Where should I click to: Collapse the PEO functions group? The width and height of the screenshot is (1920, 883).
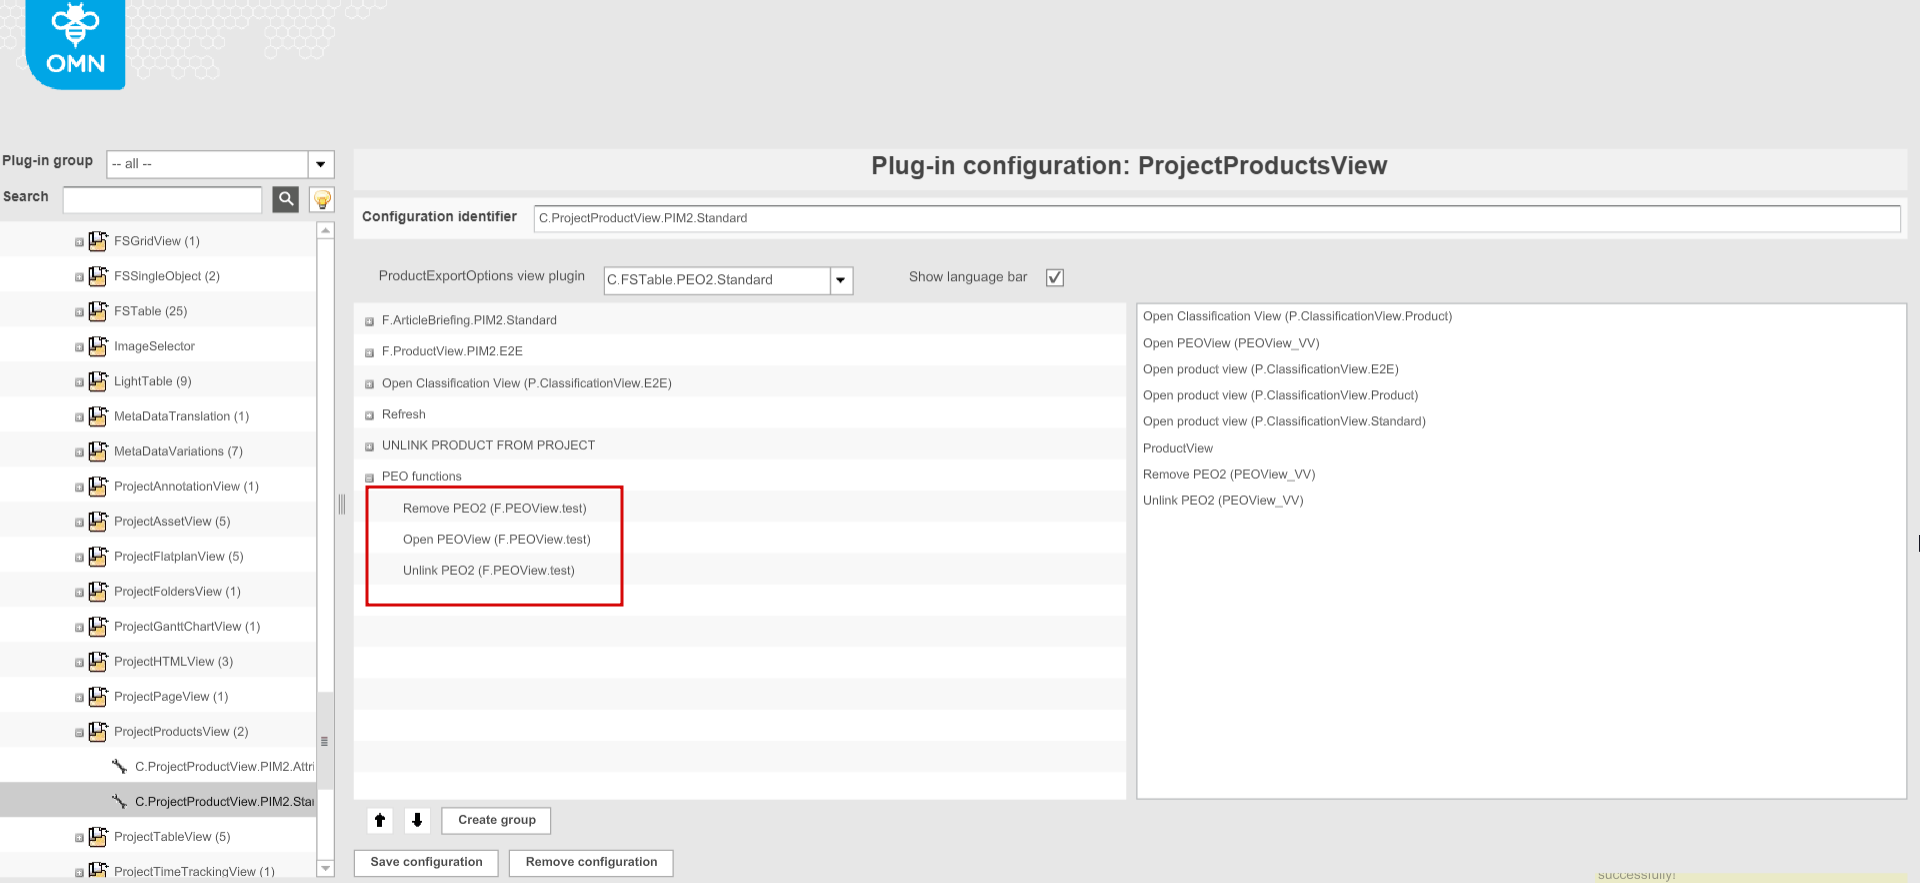(x=369, y=477)
